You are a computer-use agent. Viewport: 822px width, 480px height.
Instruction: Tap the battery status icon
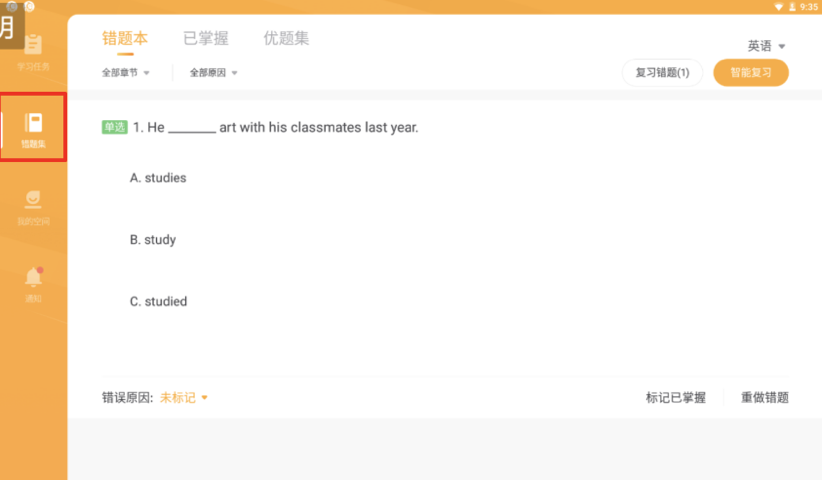tap(792, 6)
